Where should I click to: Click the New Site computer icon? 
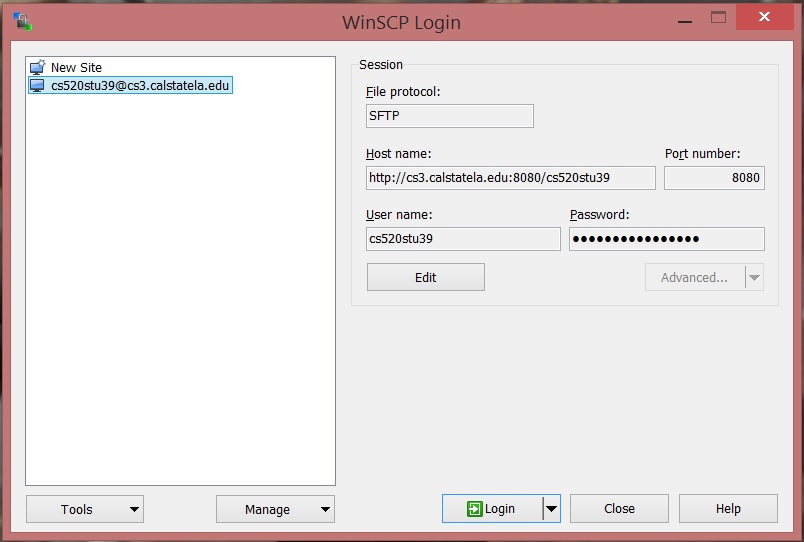click(x=37, y=68)
